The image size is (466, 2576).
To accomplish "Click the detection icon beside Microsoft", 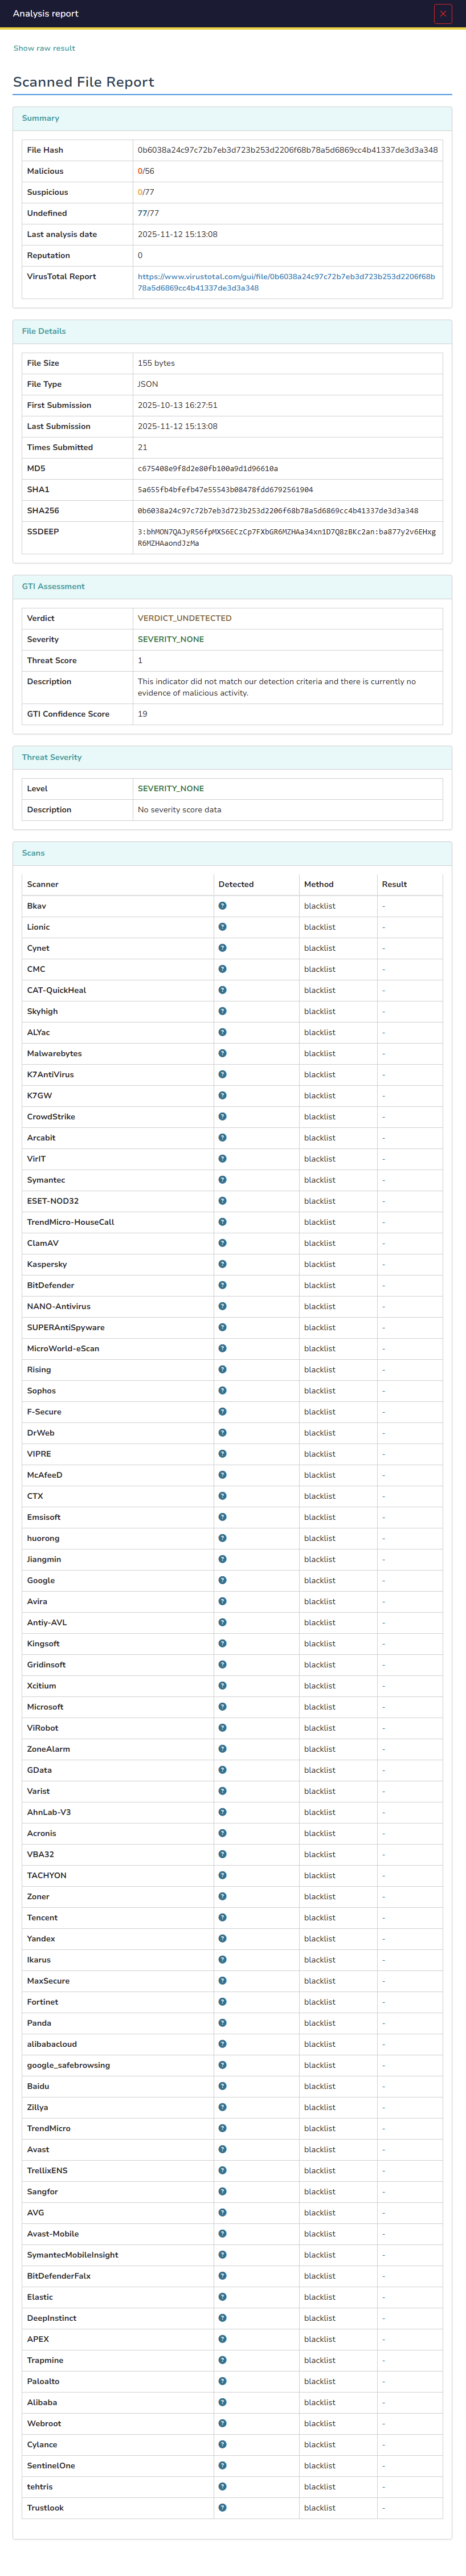I will coord(222,1706).
